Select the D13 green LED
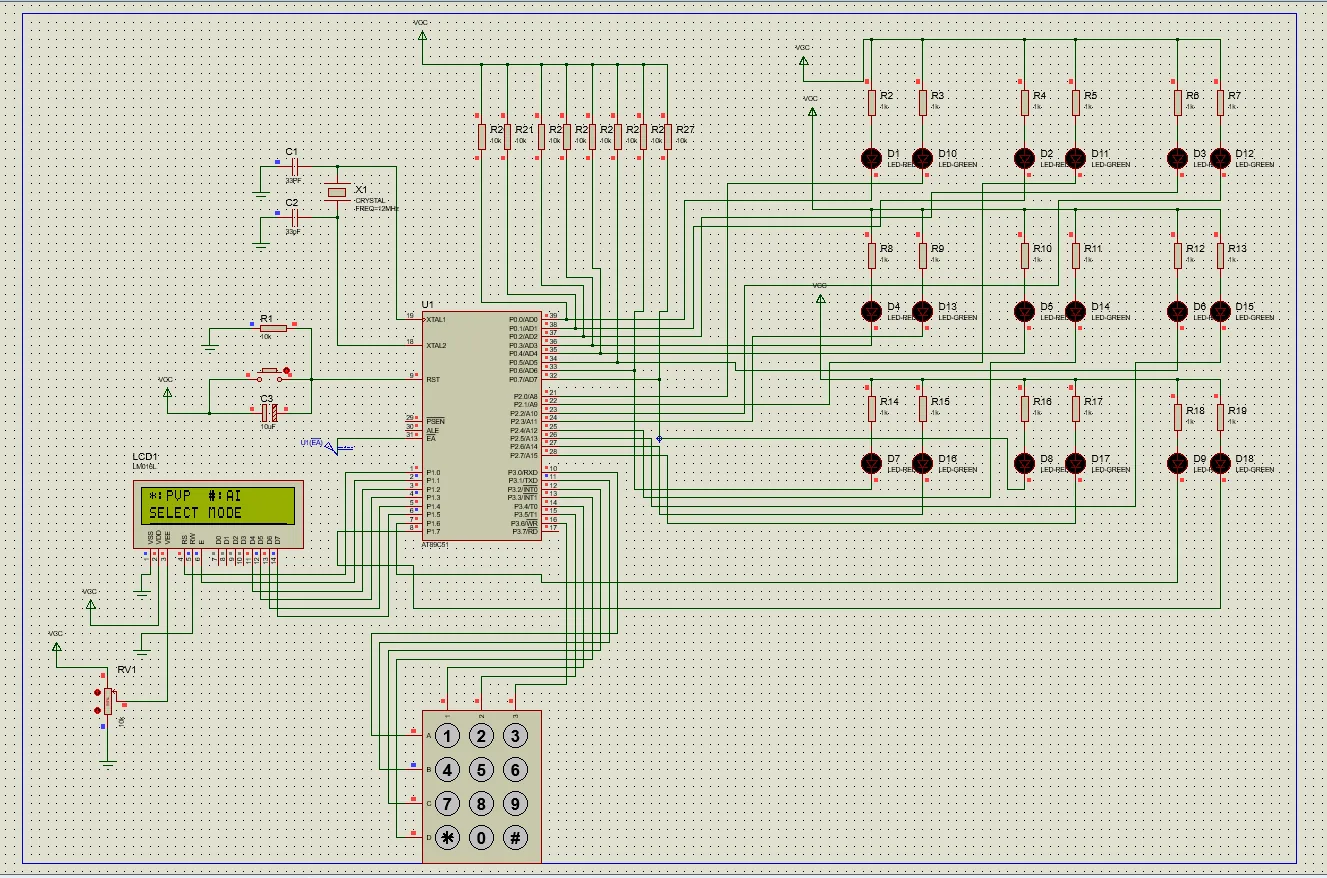 922,311
